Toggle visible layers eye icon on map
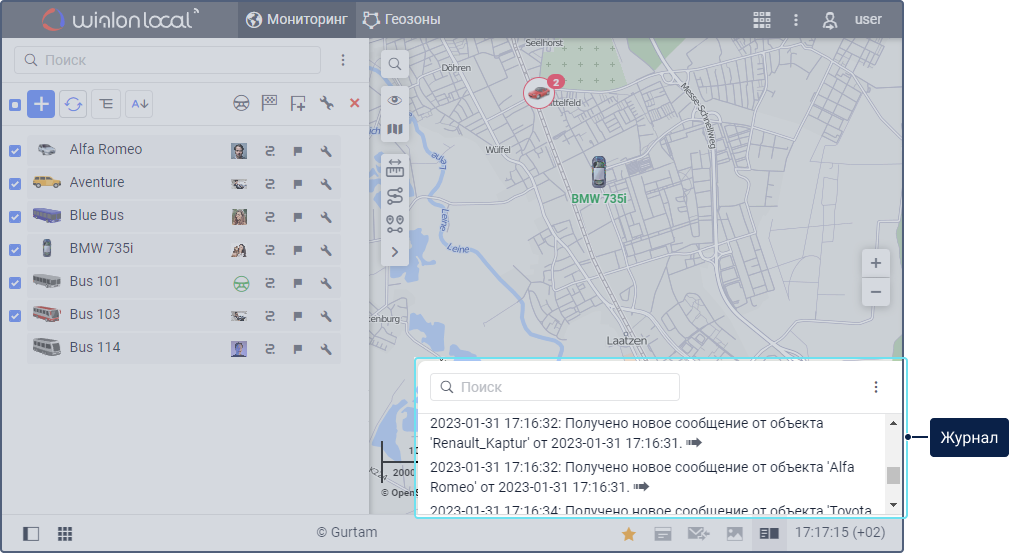 pos(395,100)
